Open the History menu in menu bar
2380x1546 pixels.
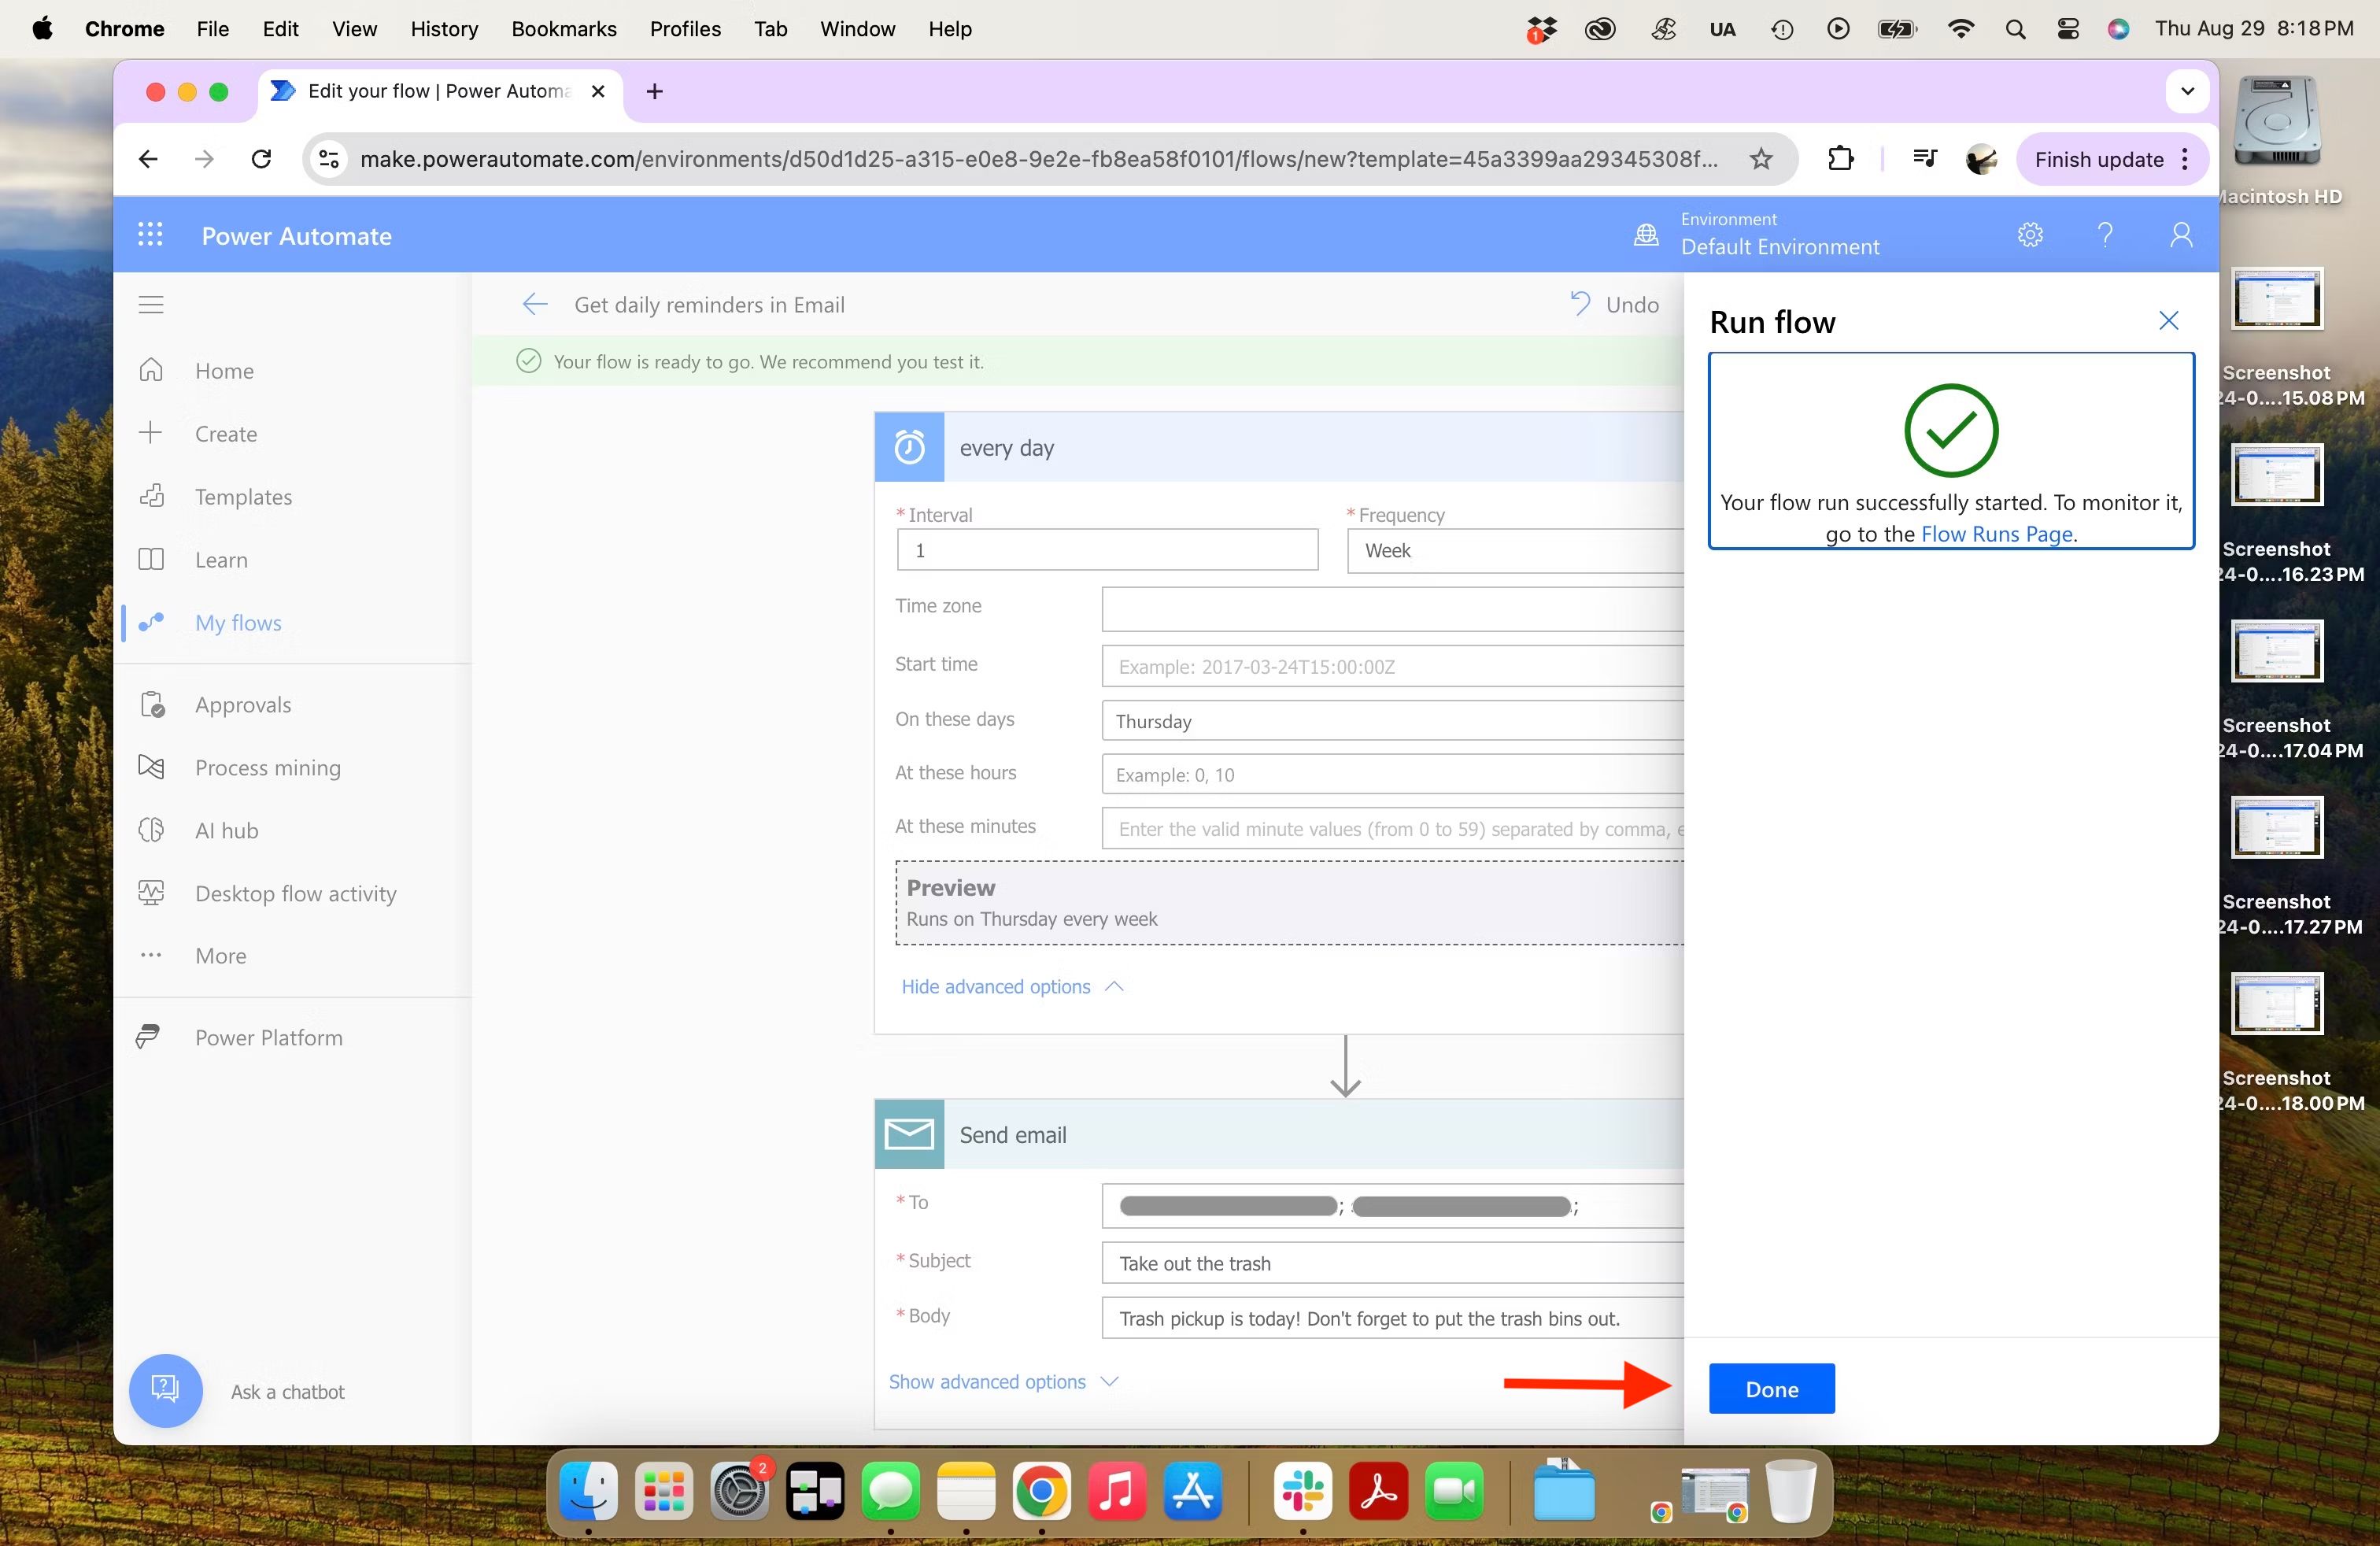coord(444,29)
